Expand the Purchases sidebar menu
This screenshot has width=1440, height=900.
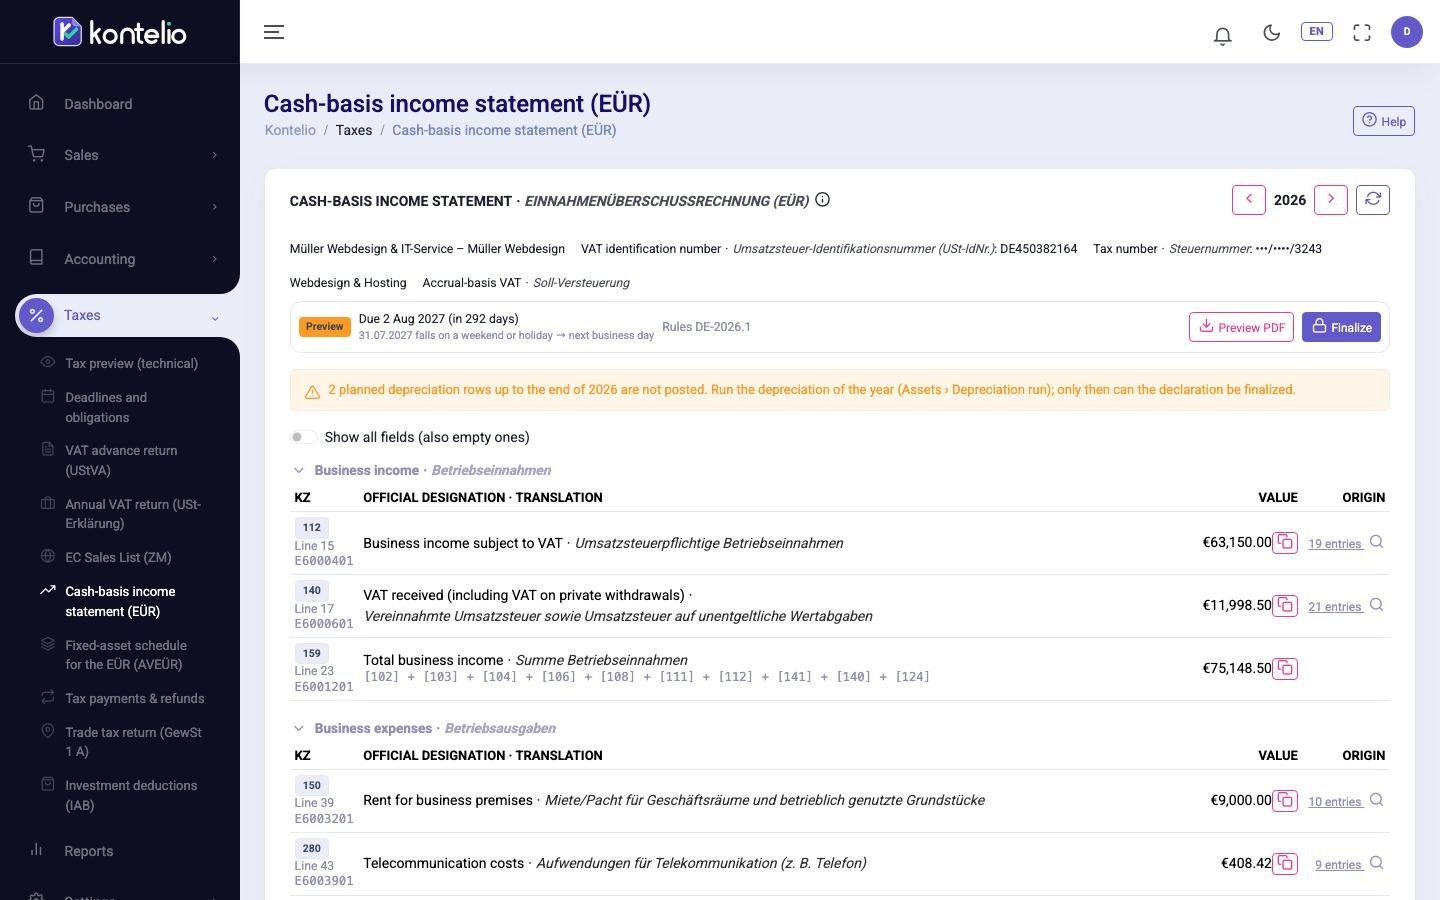click(120, 207)
